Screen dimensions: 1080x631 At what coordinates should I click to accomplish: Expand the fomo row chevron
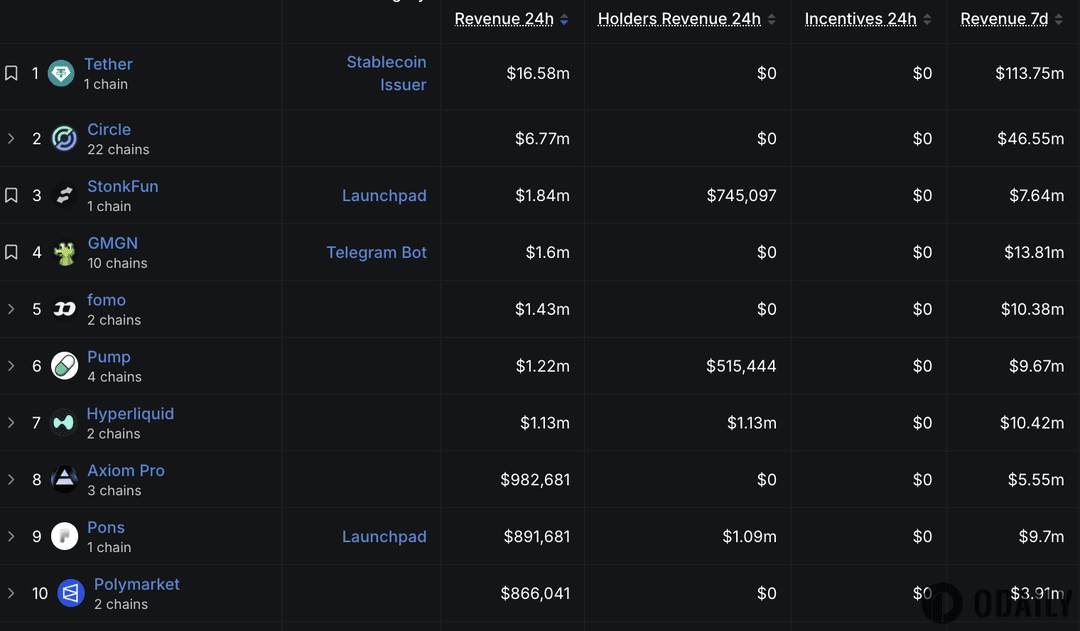[11, 309]
